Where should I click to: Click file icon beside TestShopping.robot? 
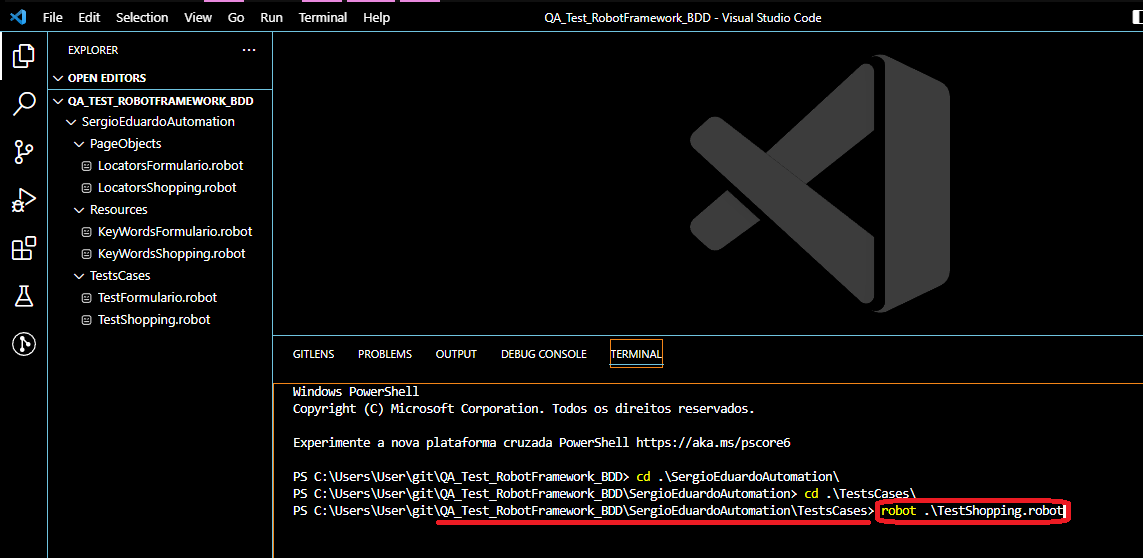pyautogui.click(x=86, y=319)
